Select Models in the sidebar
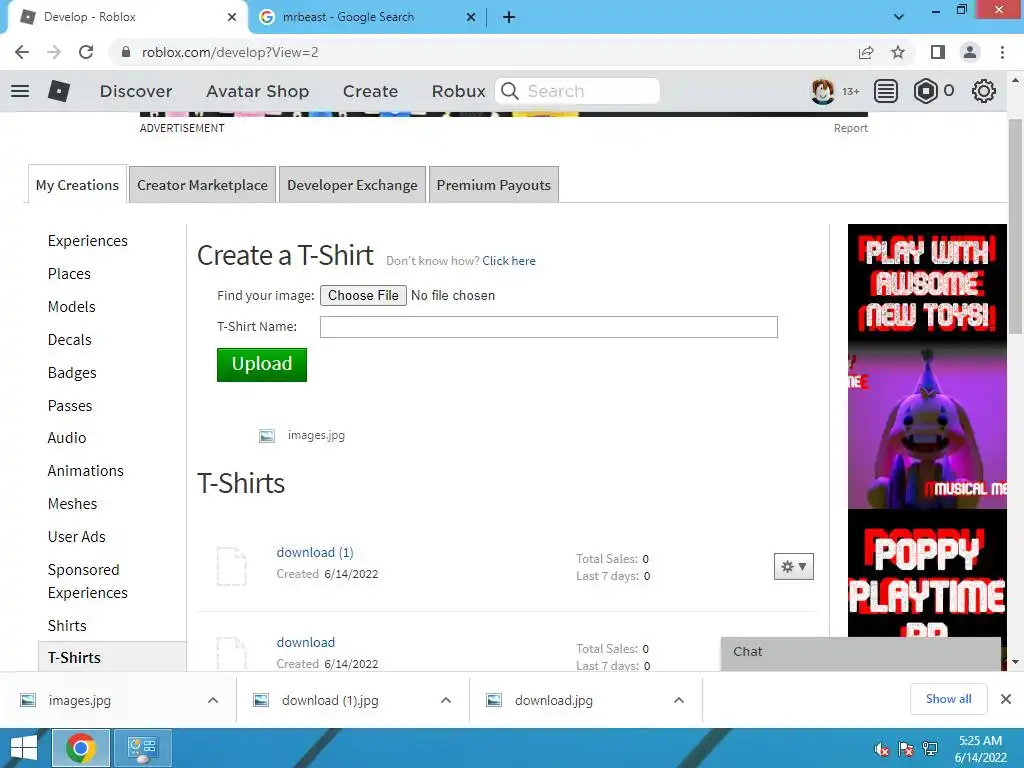 72,307
